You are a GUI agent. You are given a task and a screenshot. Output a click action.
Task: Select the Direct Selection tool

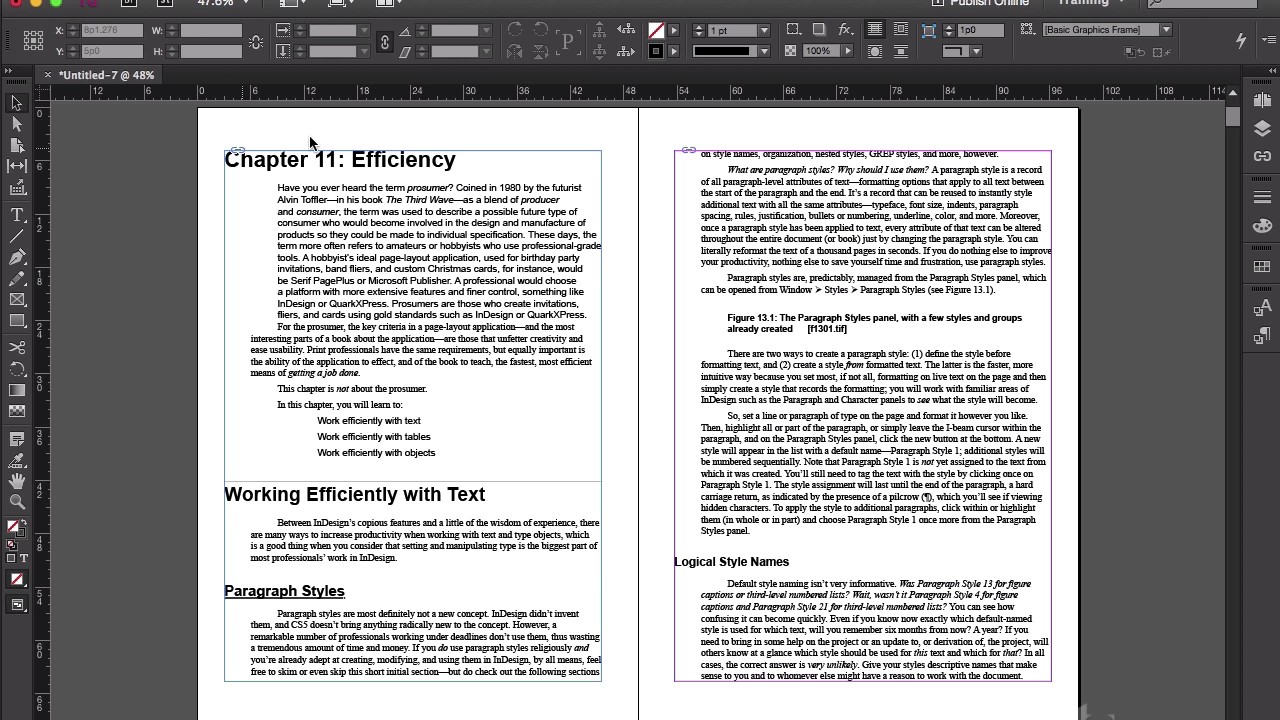point(17,124)
